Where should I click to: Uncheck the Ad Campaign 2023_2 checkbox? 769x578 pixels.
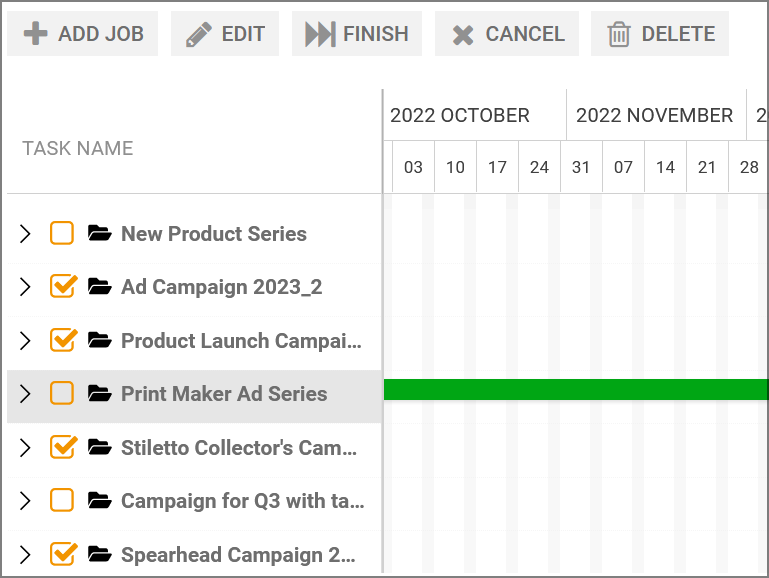pyautogui.click(x=63, y=286)
